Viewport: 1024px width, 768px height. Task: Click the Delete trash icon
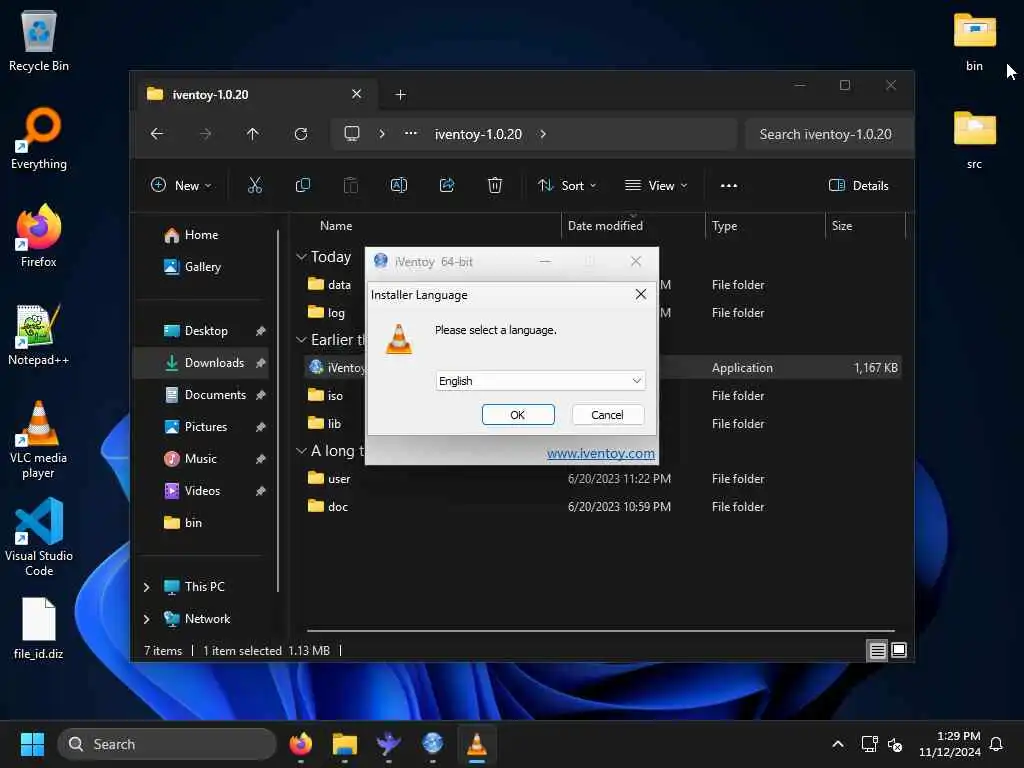pos(495,185)
